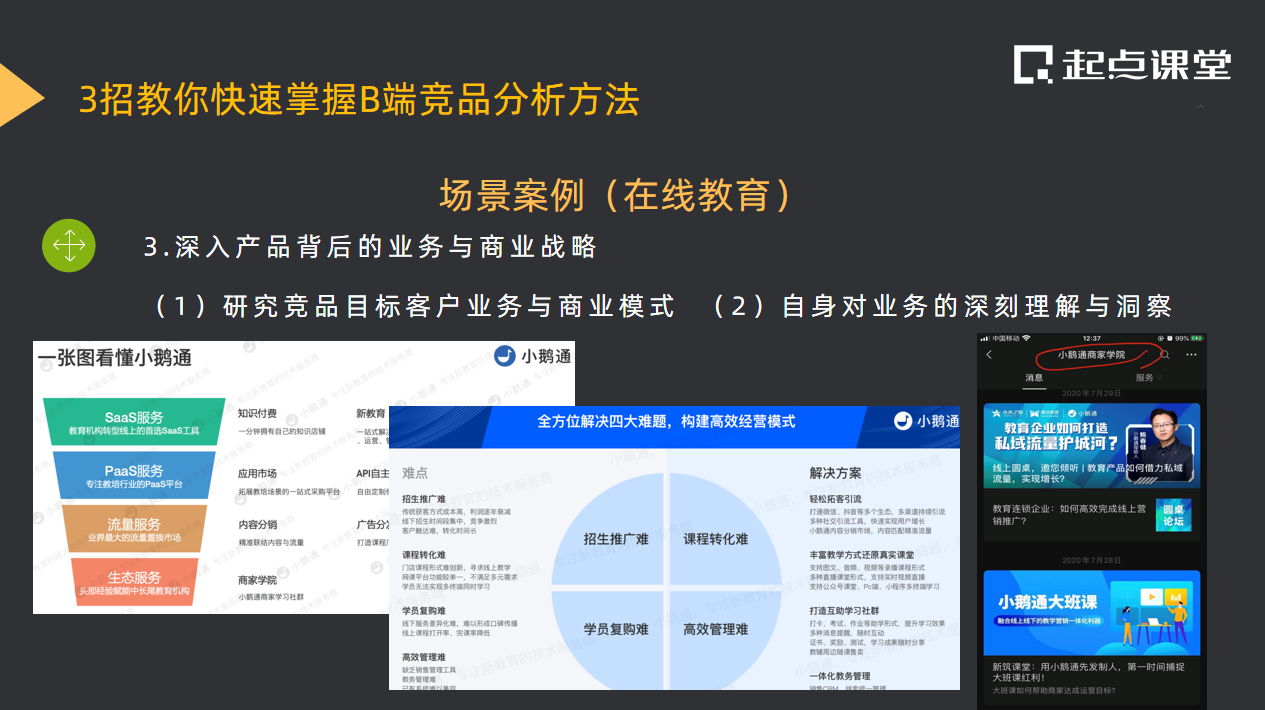
Task: Click the 小鹅通 logo on the blue slide header
Action: coord(925,420)
